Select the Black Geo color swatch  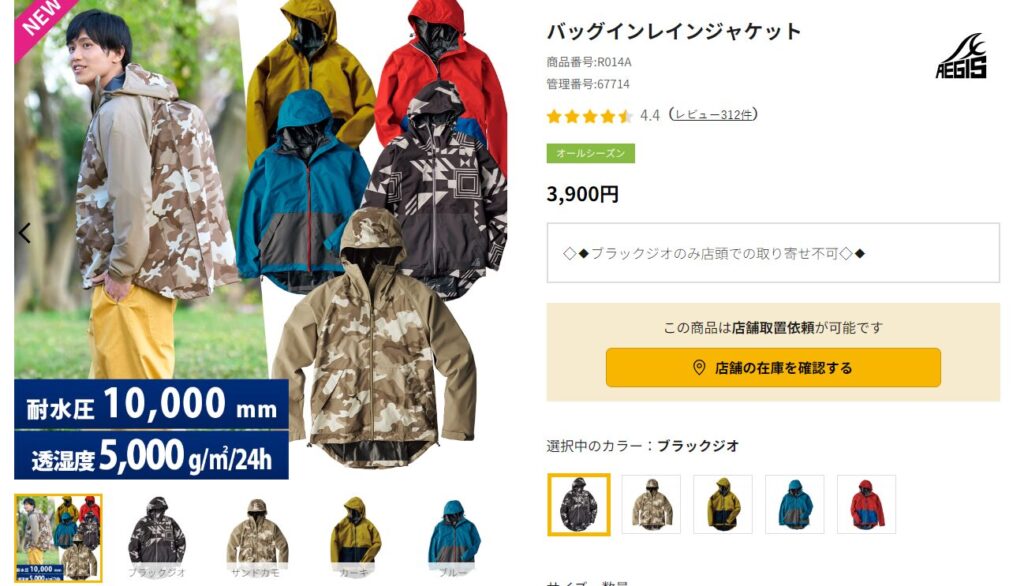(579, 504)
